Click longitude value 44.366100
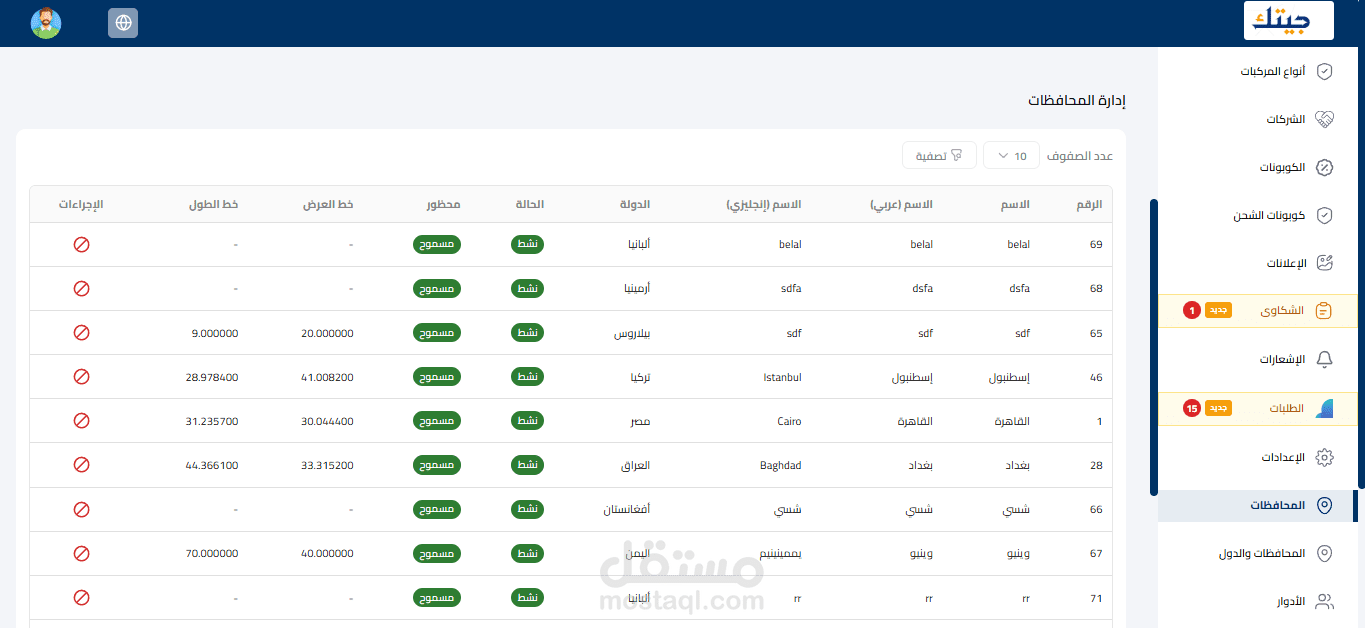The width and height of the screenshot is (1365, 628). tap(212, 465)
